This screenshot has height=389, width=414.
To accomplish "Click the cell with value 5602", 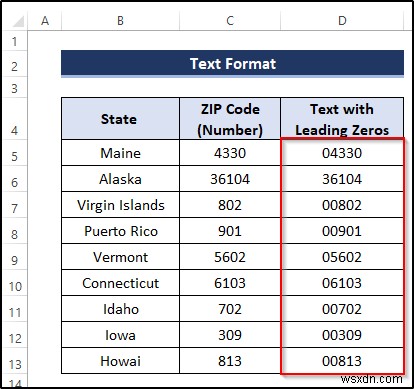I will [x=230, y=257].
